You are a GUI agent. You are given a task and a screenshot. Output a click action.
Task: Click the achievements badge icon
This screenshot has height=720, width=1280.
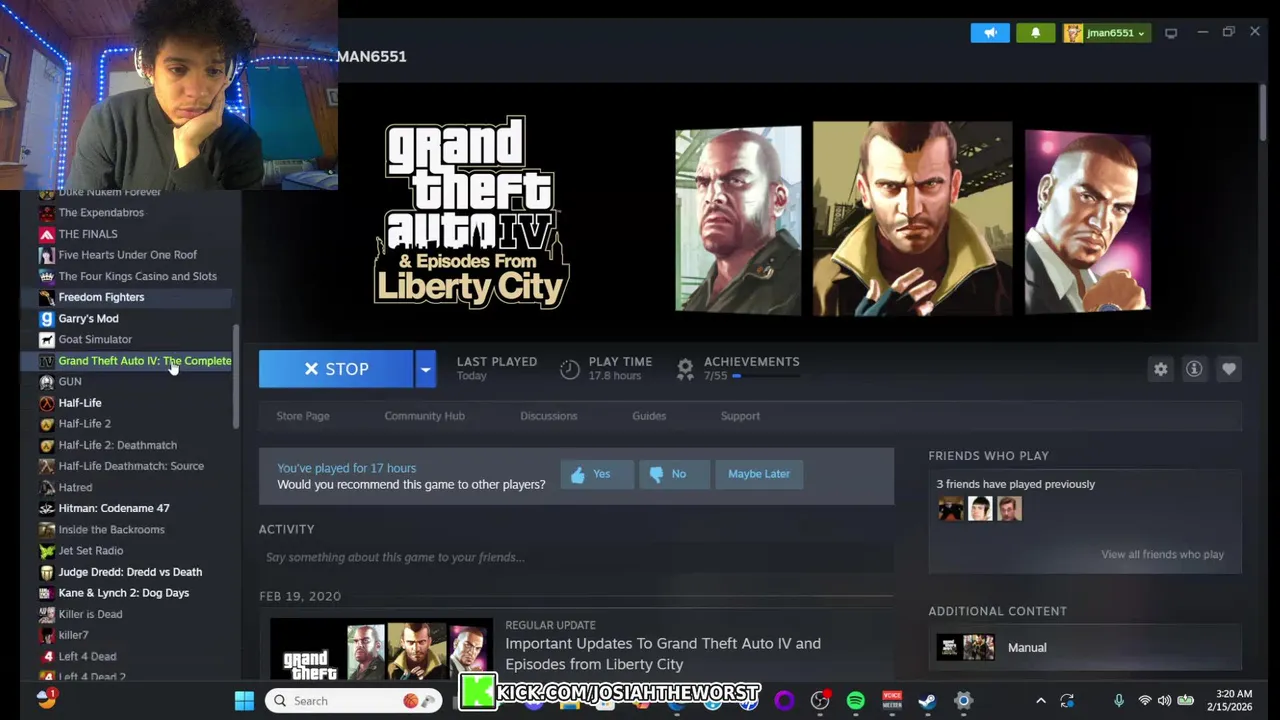pos(685,369)
